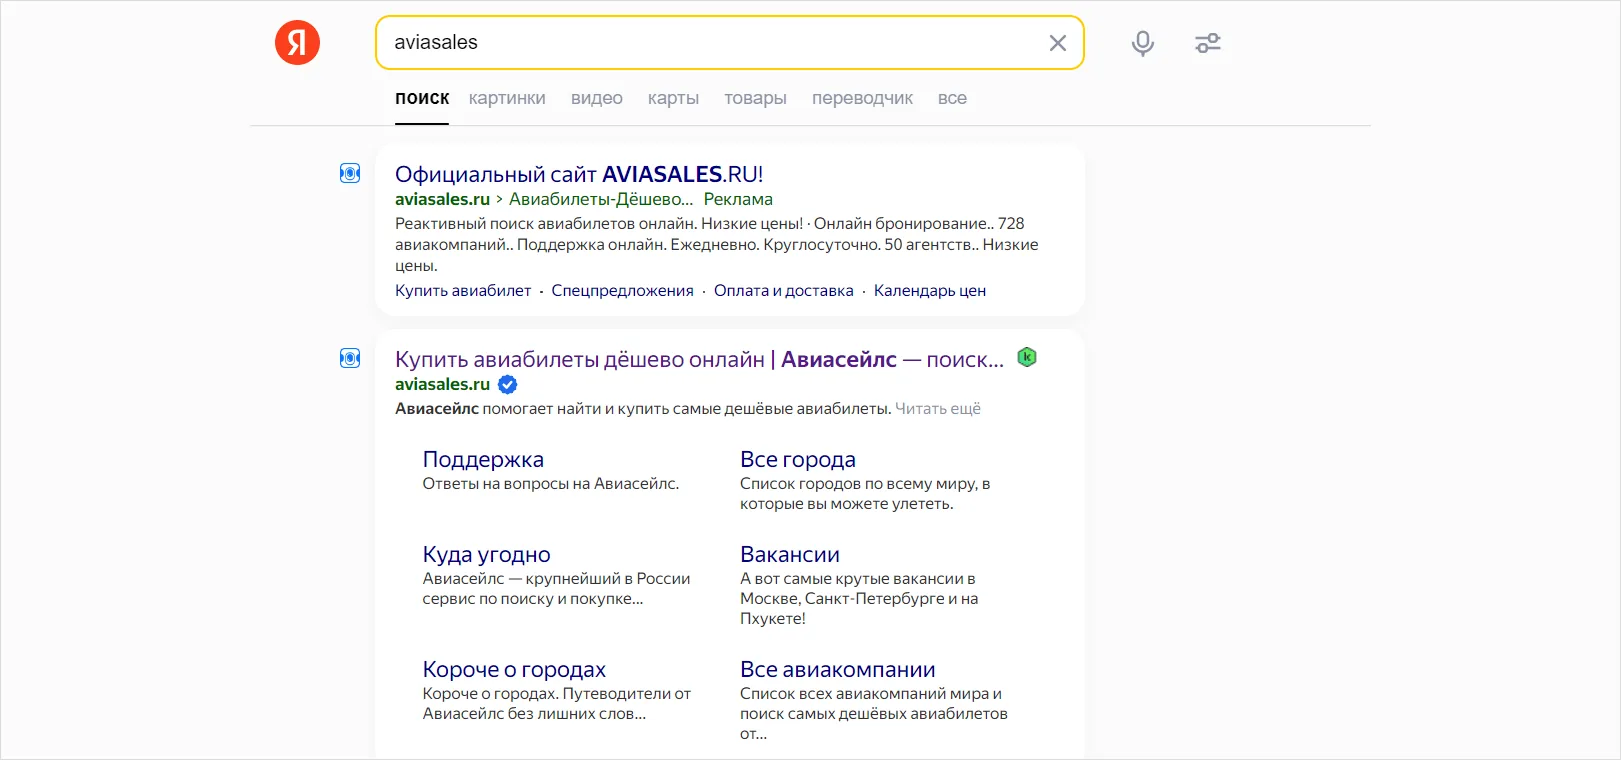
Task: Click the icon beside the ad result
Action: point(350,173)
